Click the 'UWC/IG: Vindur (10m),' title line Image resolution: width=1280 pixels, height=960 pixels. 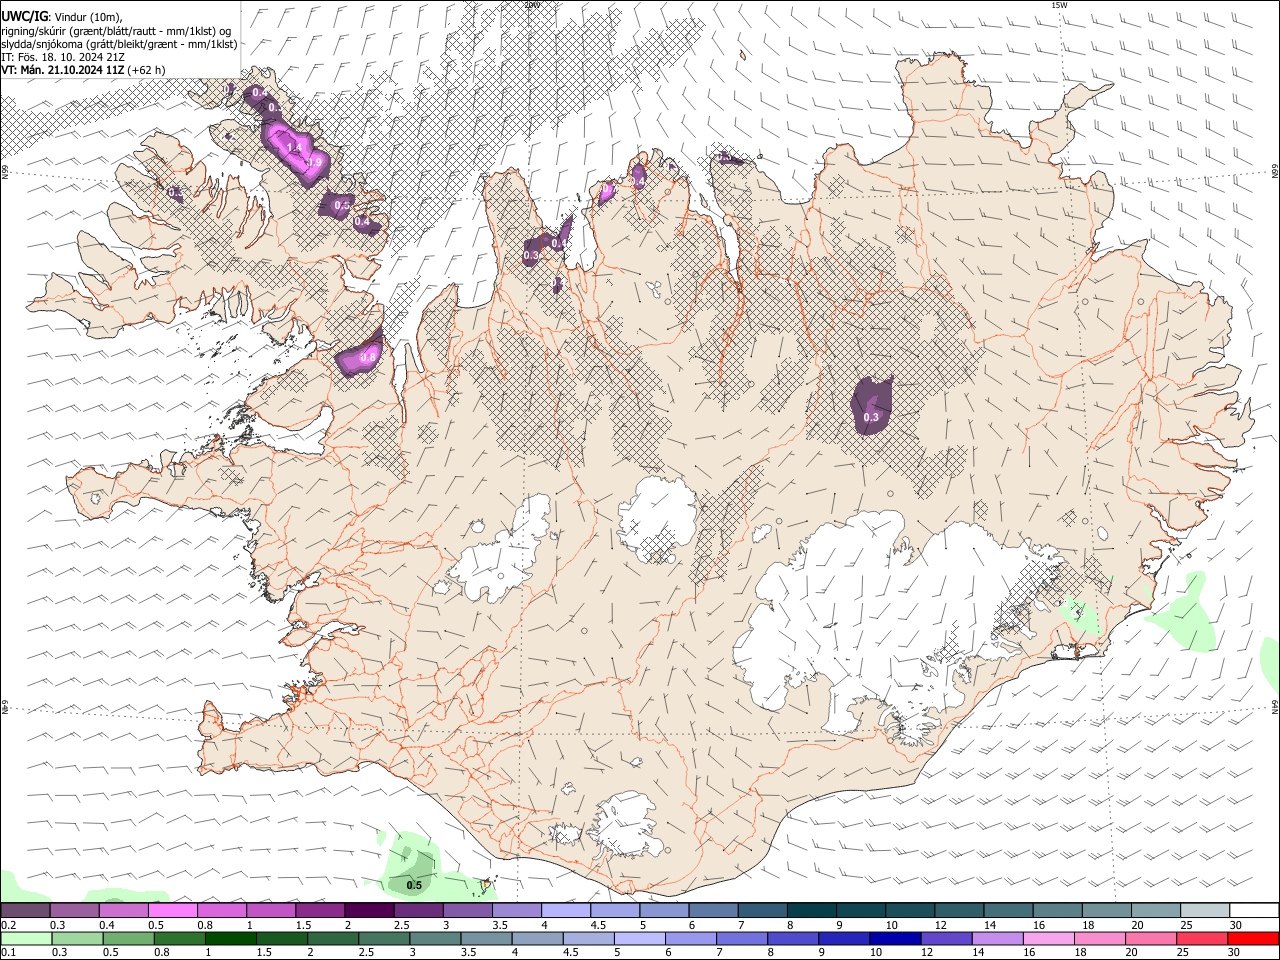point(62,16)
